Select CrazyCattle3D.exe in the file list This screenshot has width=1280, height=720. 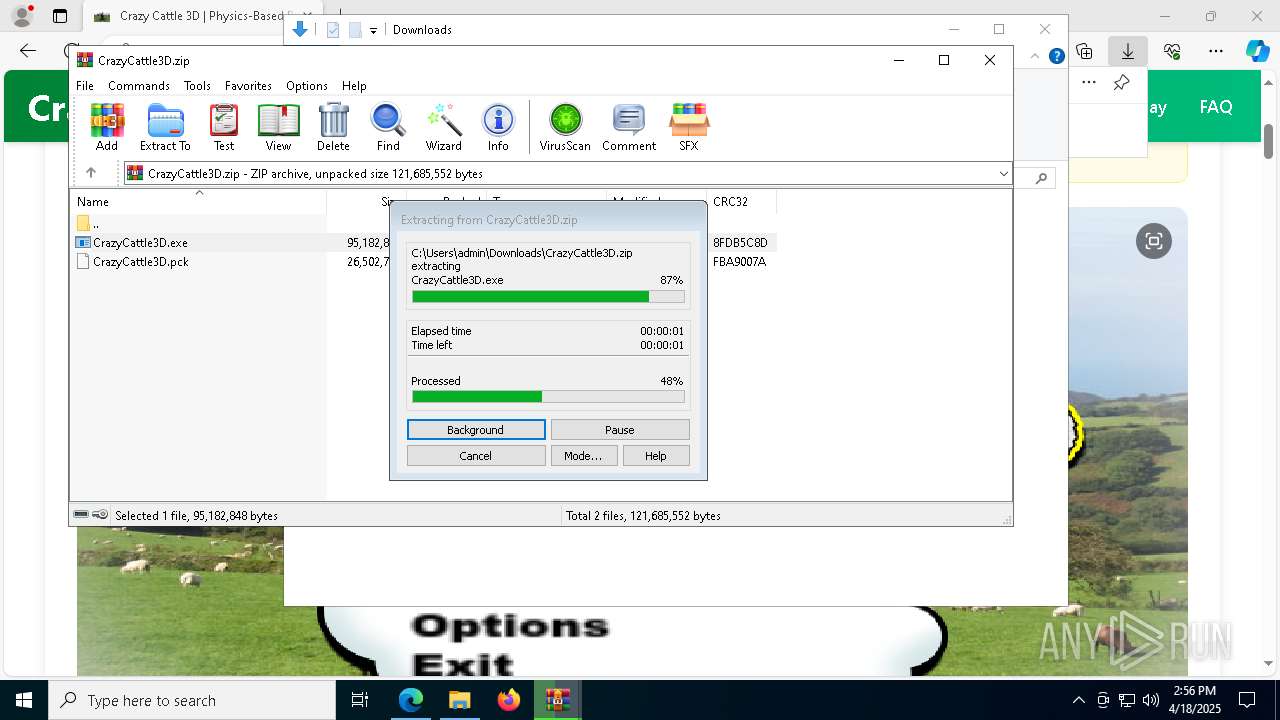tap(140, 243)
